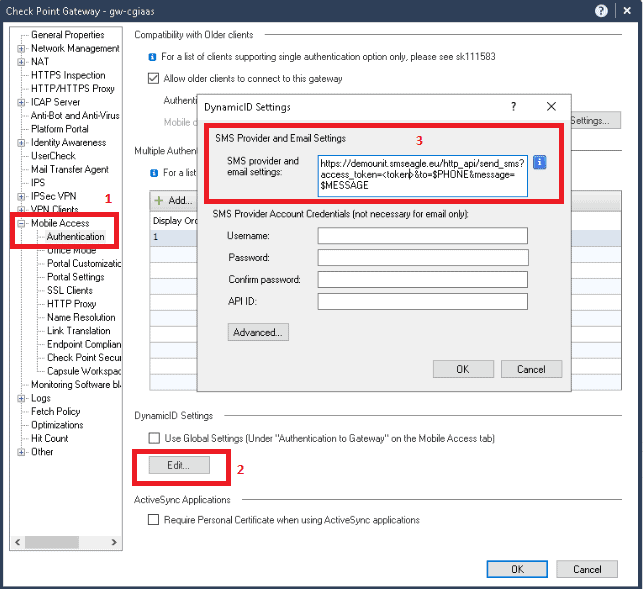Screen dimensions: 643x589
Task: Select Authentication under Mobile Access
Action: pos(75,237)
